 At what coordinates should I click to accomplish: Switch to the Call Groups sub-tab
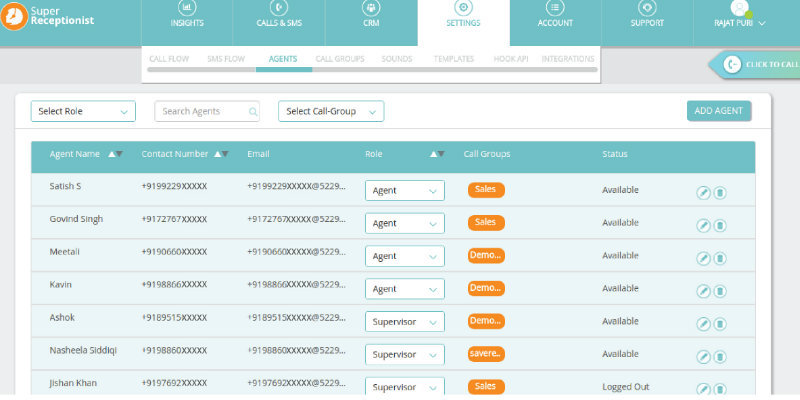point(337,59)
